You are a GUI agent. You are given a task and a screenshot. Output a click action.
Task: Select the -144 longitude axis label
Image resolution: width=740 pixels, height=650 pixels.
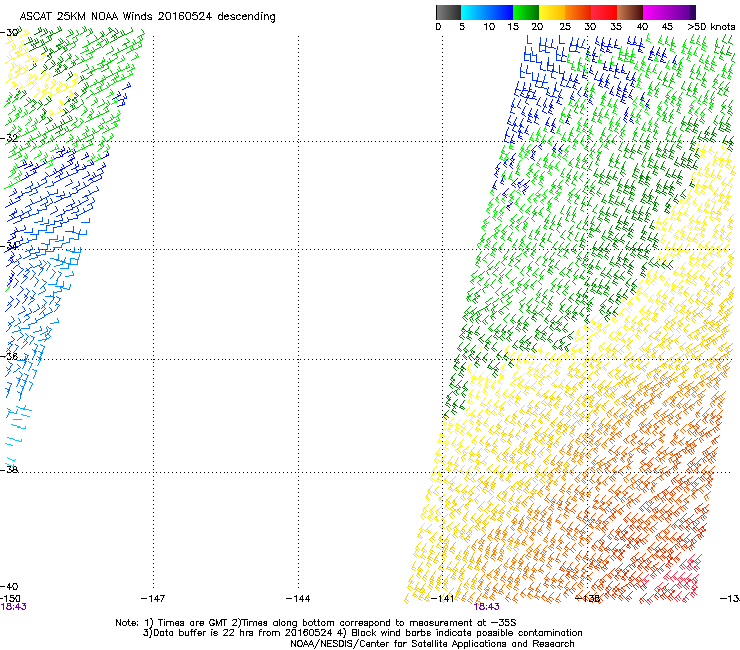coord(297,597)
